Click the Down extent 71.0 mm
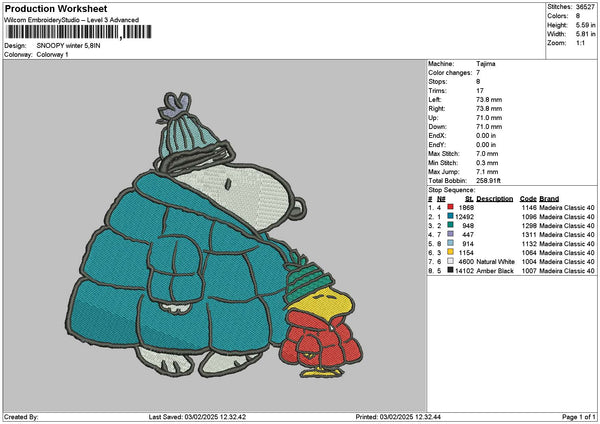The width and height of the screenshot is (600, 424). (x=489, y=127)
